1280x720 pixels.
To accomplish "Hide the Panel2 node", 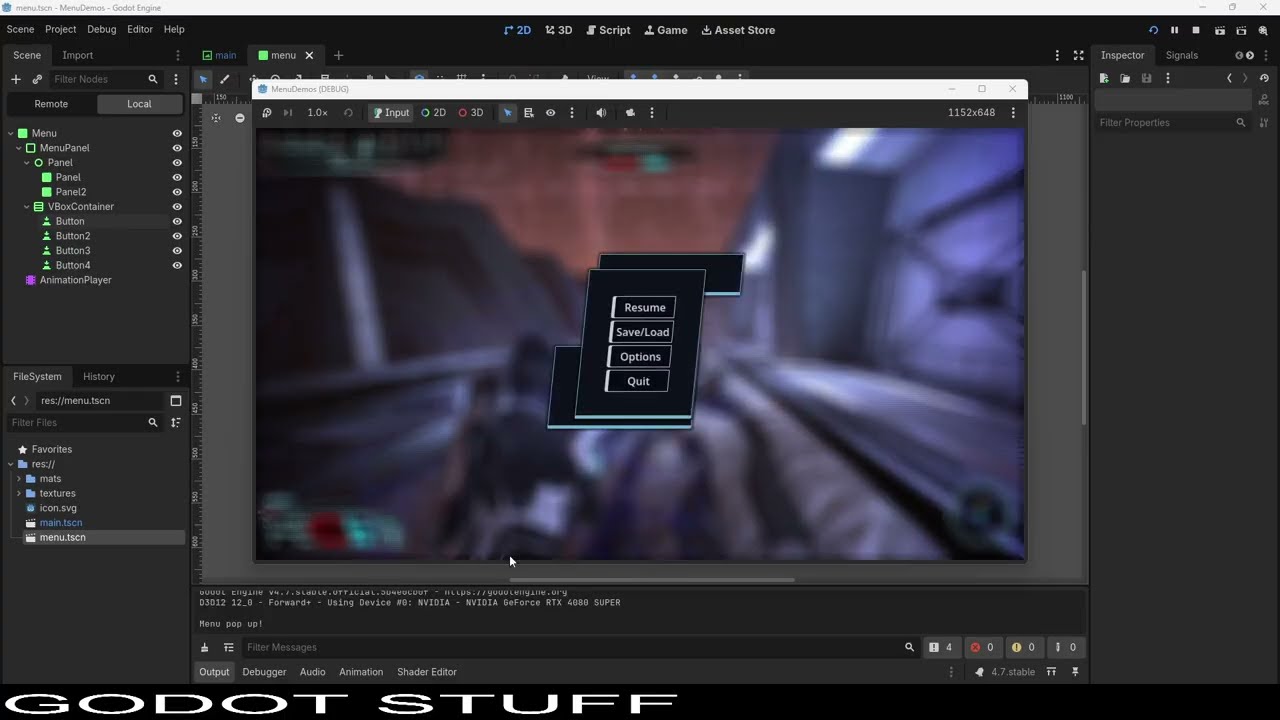I will [x=177, y=192].
